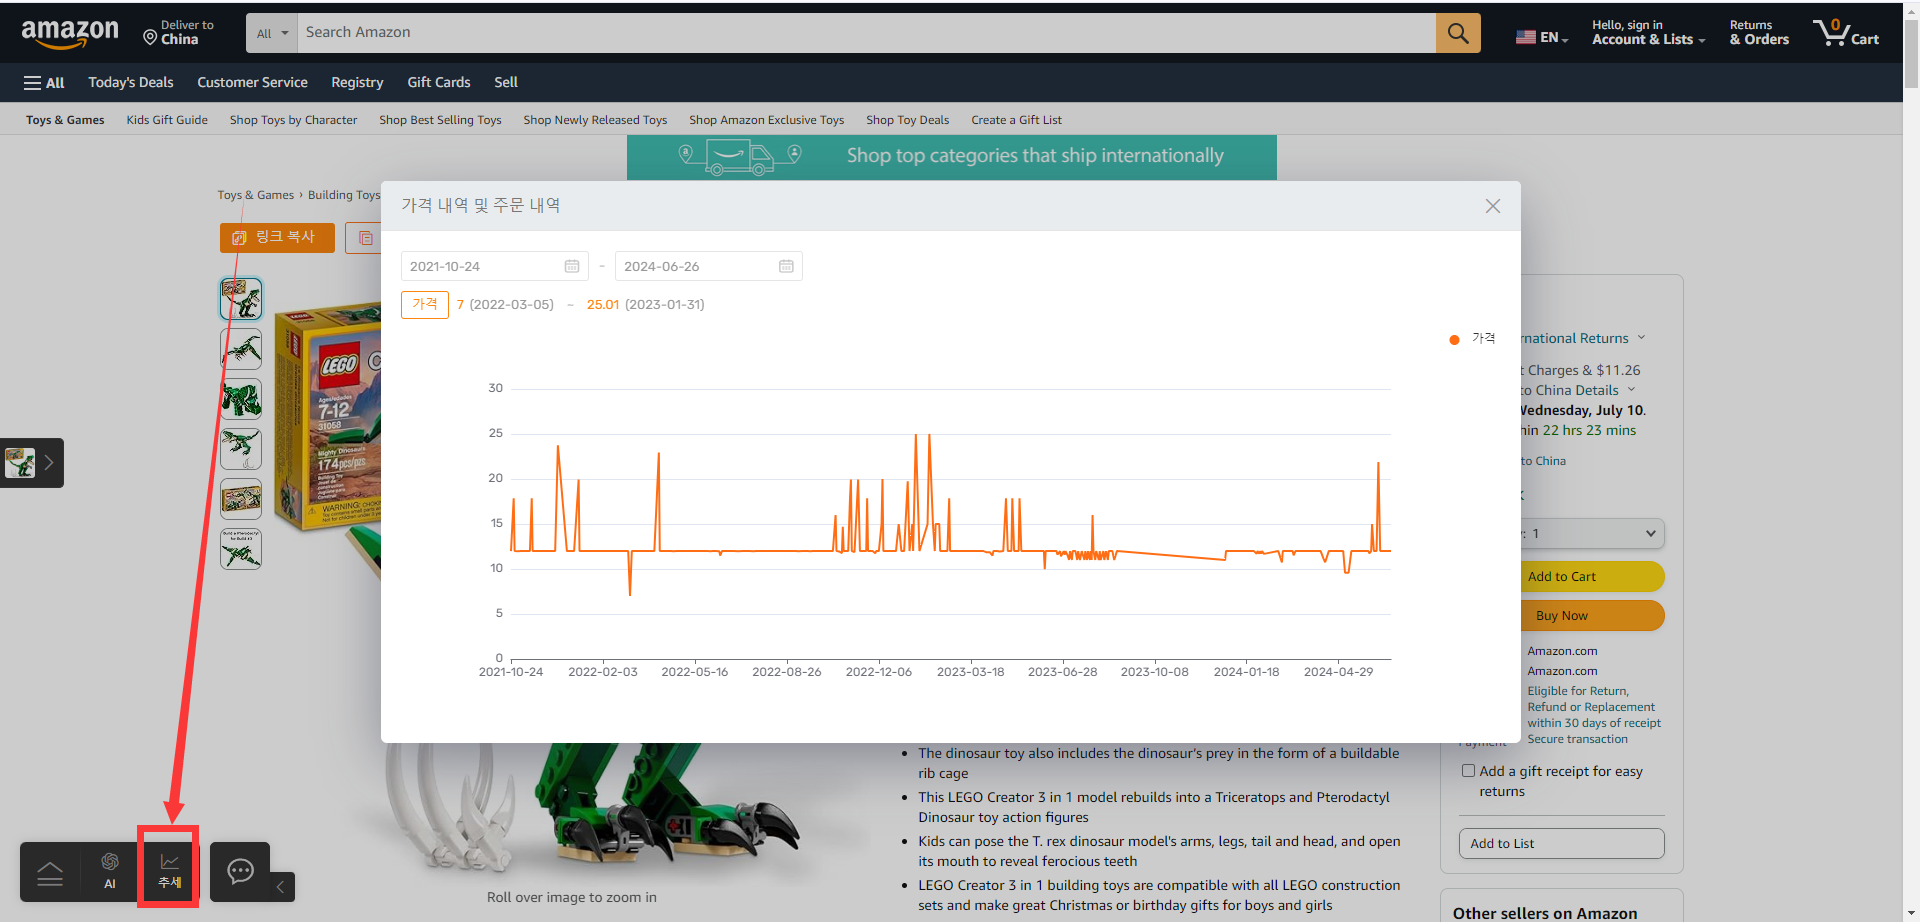This screenshot has width=1920, height=922.
Task: Click Toys & Games subnav heading
Action: coord(65,120)
